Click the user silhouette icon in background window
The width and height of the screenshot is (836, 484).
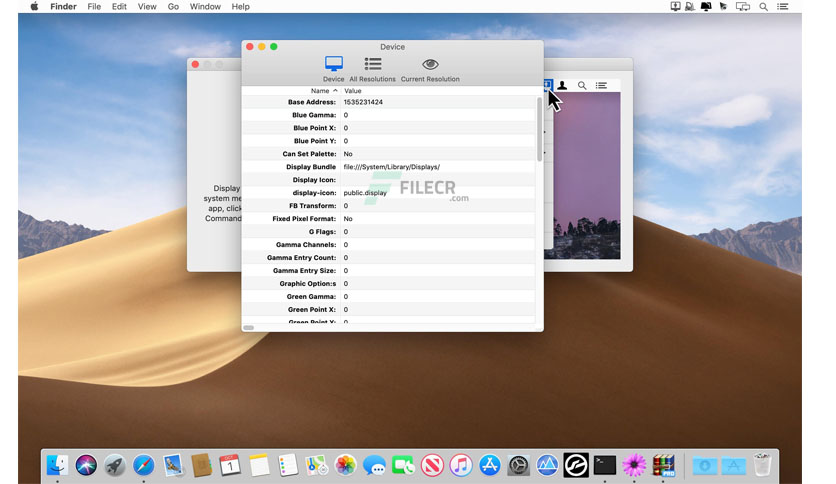tap(562, 85)
